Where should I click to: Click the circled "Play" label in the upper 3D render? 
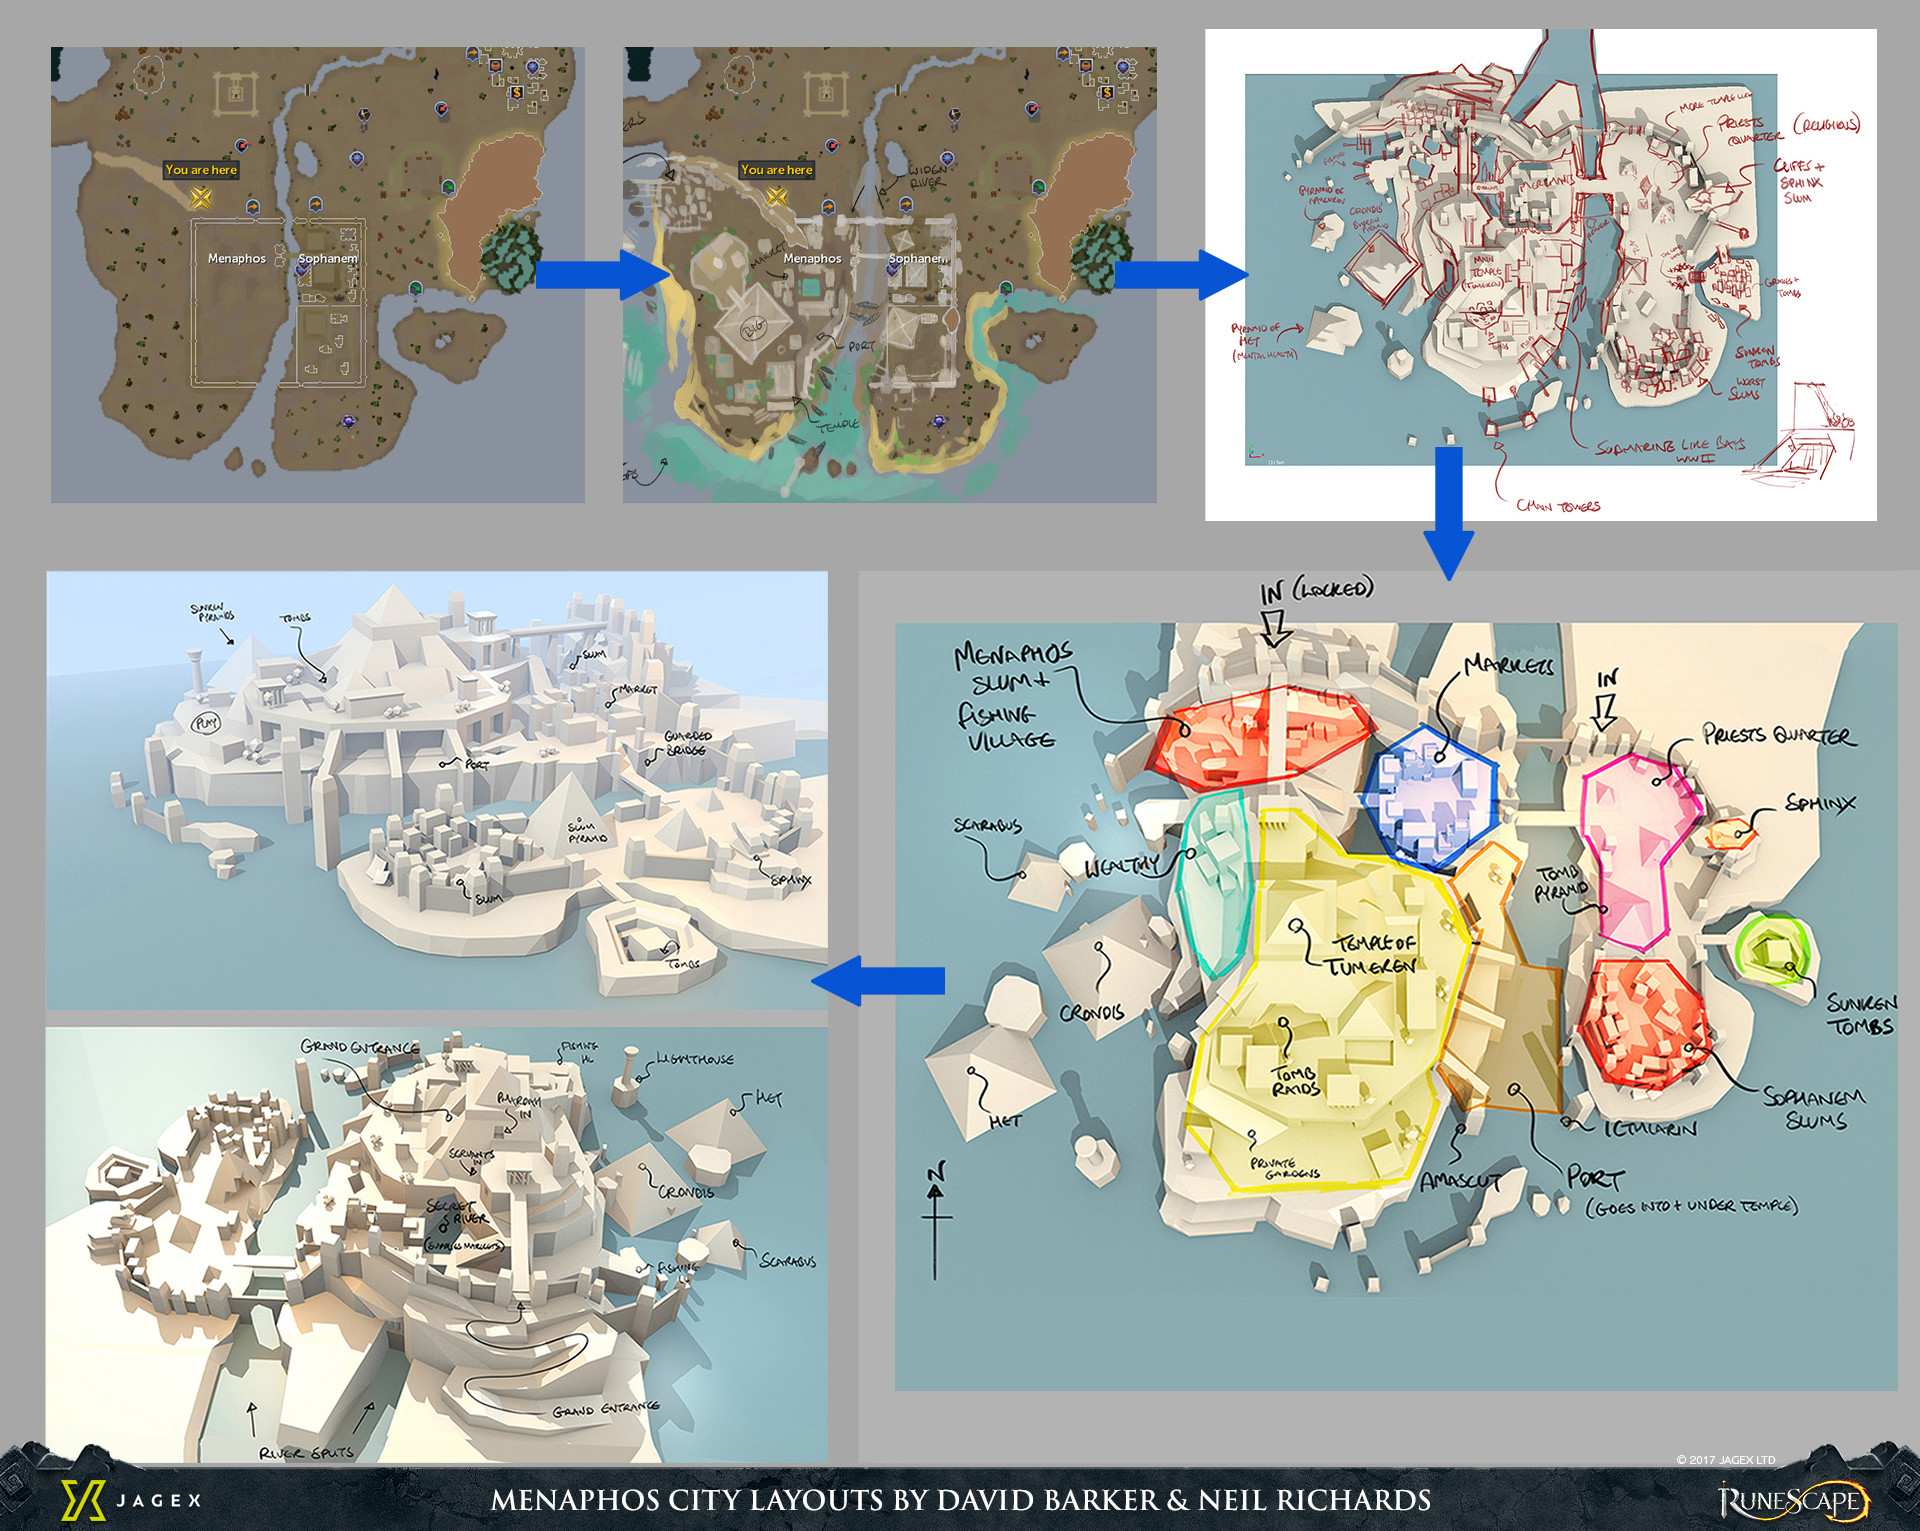point(206,722)
